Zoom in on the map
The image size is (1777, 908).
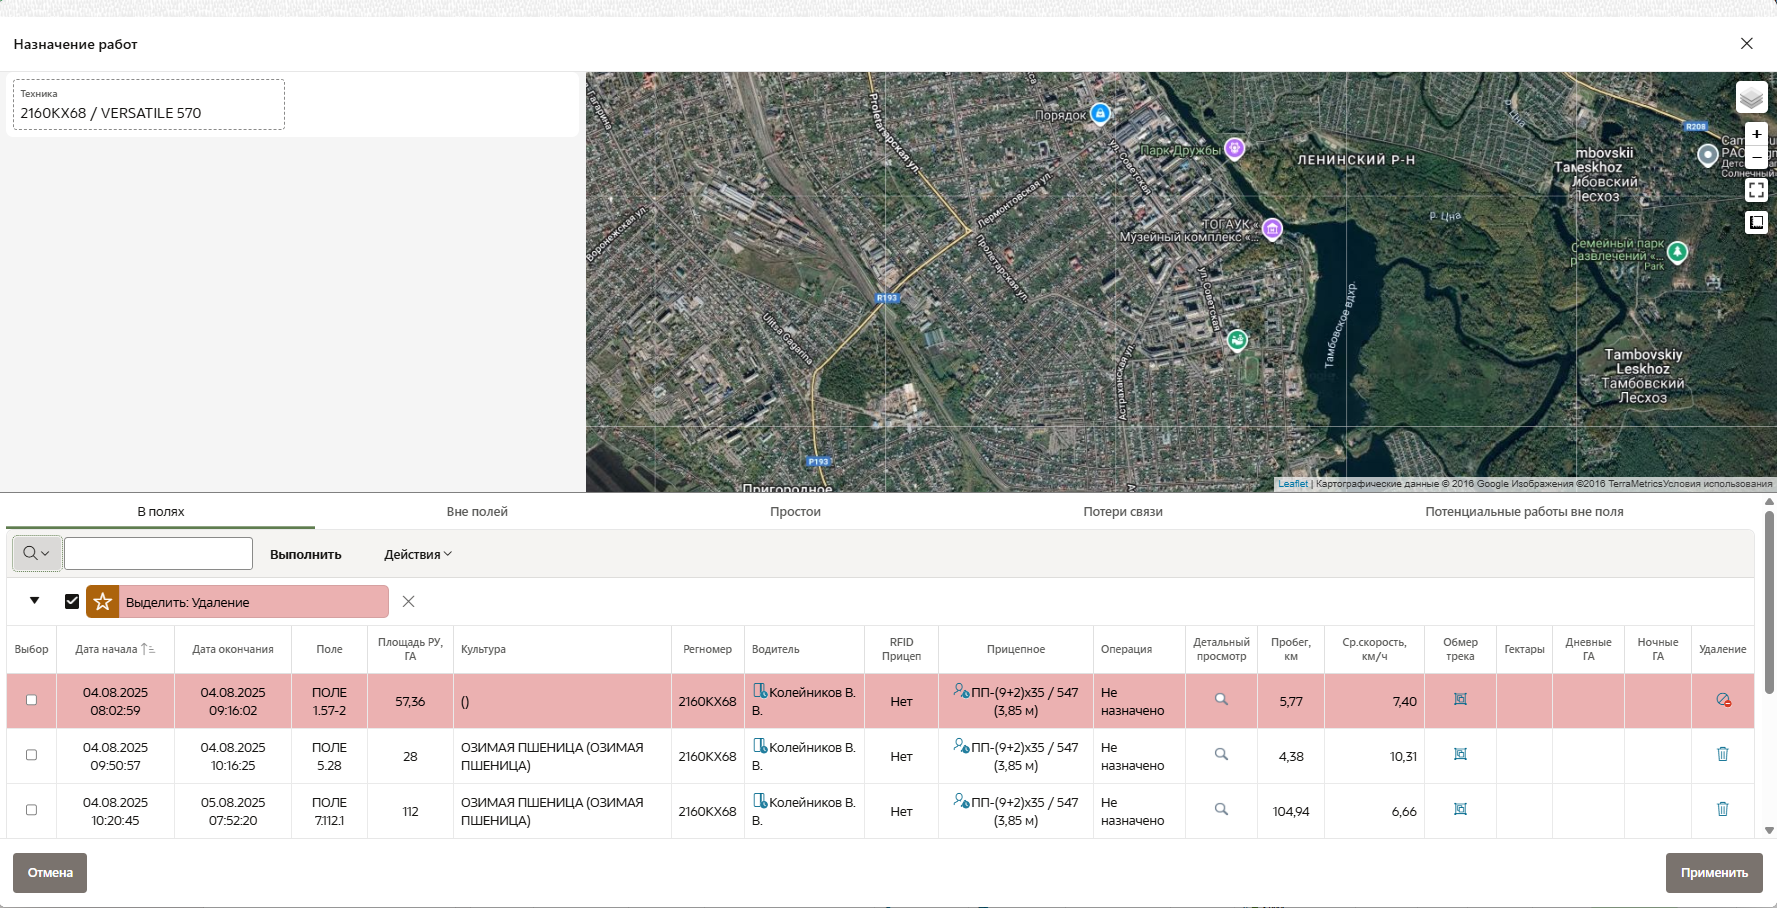(x=1756, y=134)
